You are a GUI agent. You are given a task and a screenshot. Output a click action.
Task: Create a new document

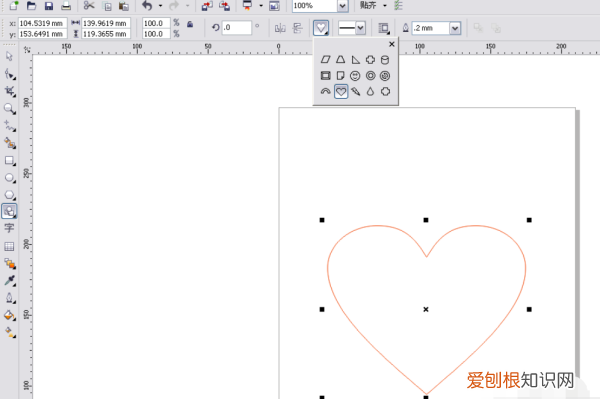(x=14, y=5)
